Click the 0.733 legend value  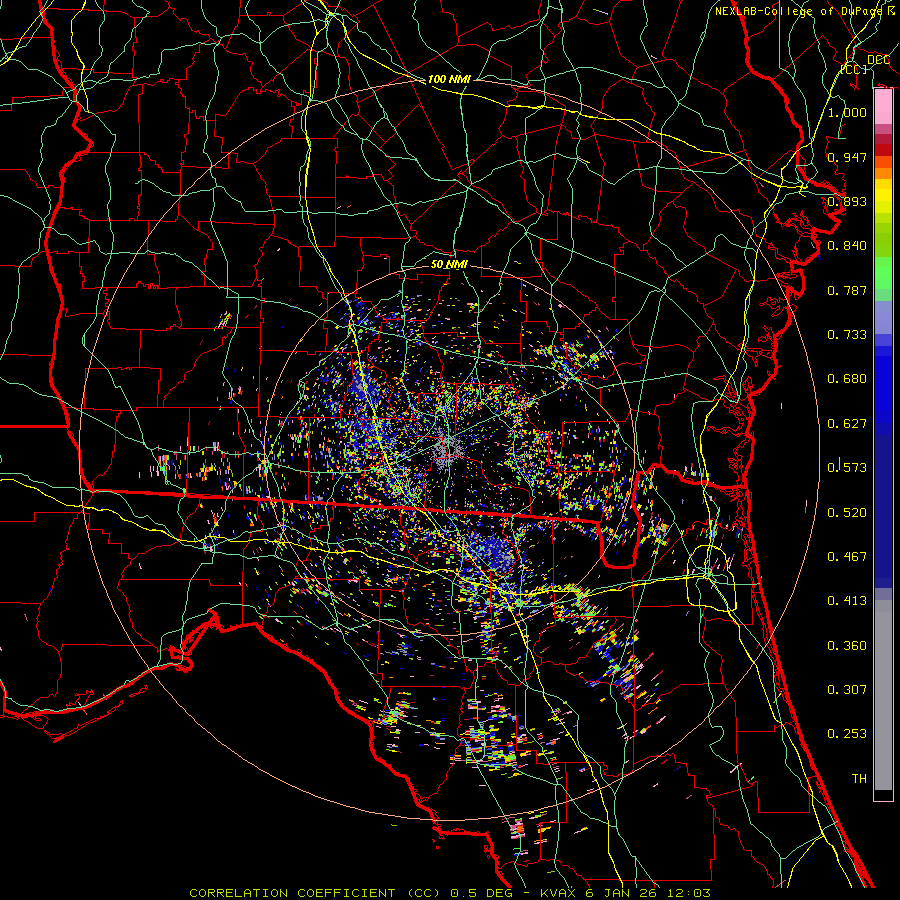[847, 335]
